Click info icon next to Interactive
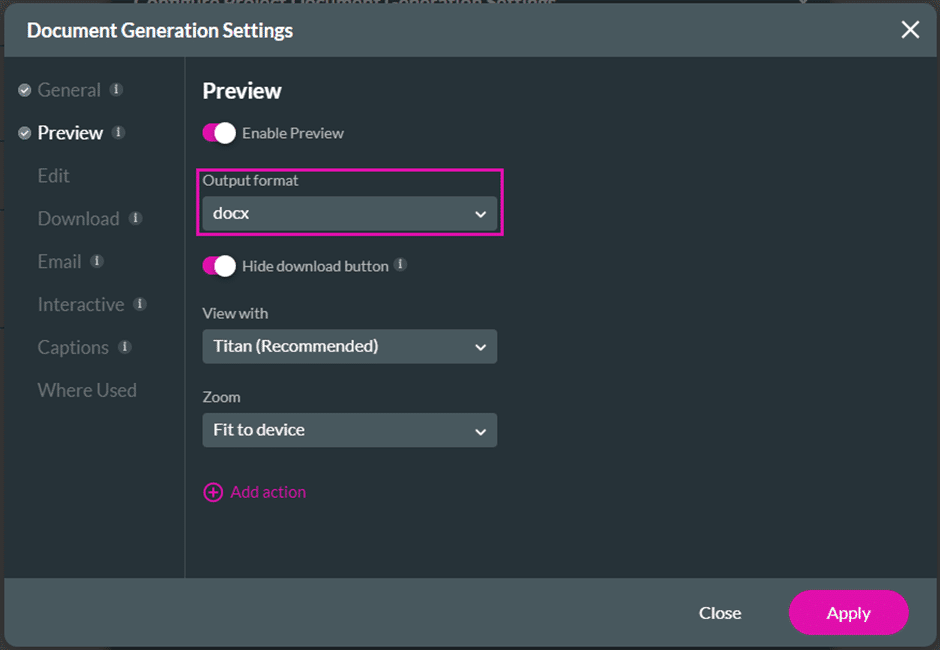The image size is (940, 650). click(140, 304)
